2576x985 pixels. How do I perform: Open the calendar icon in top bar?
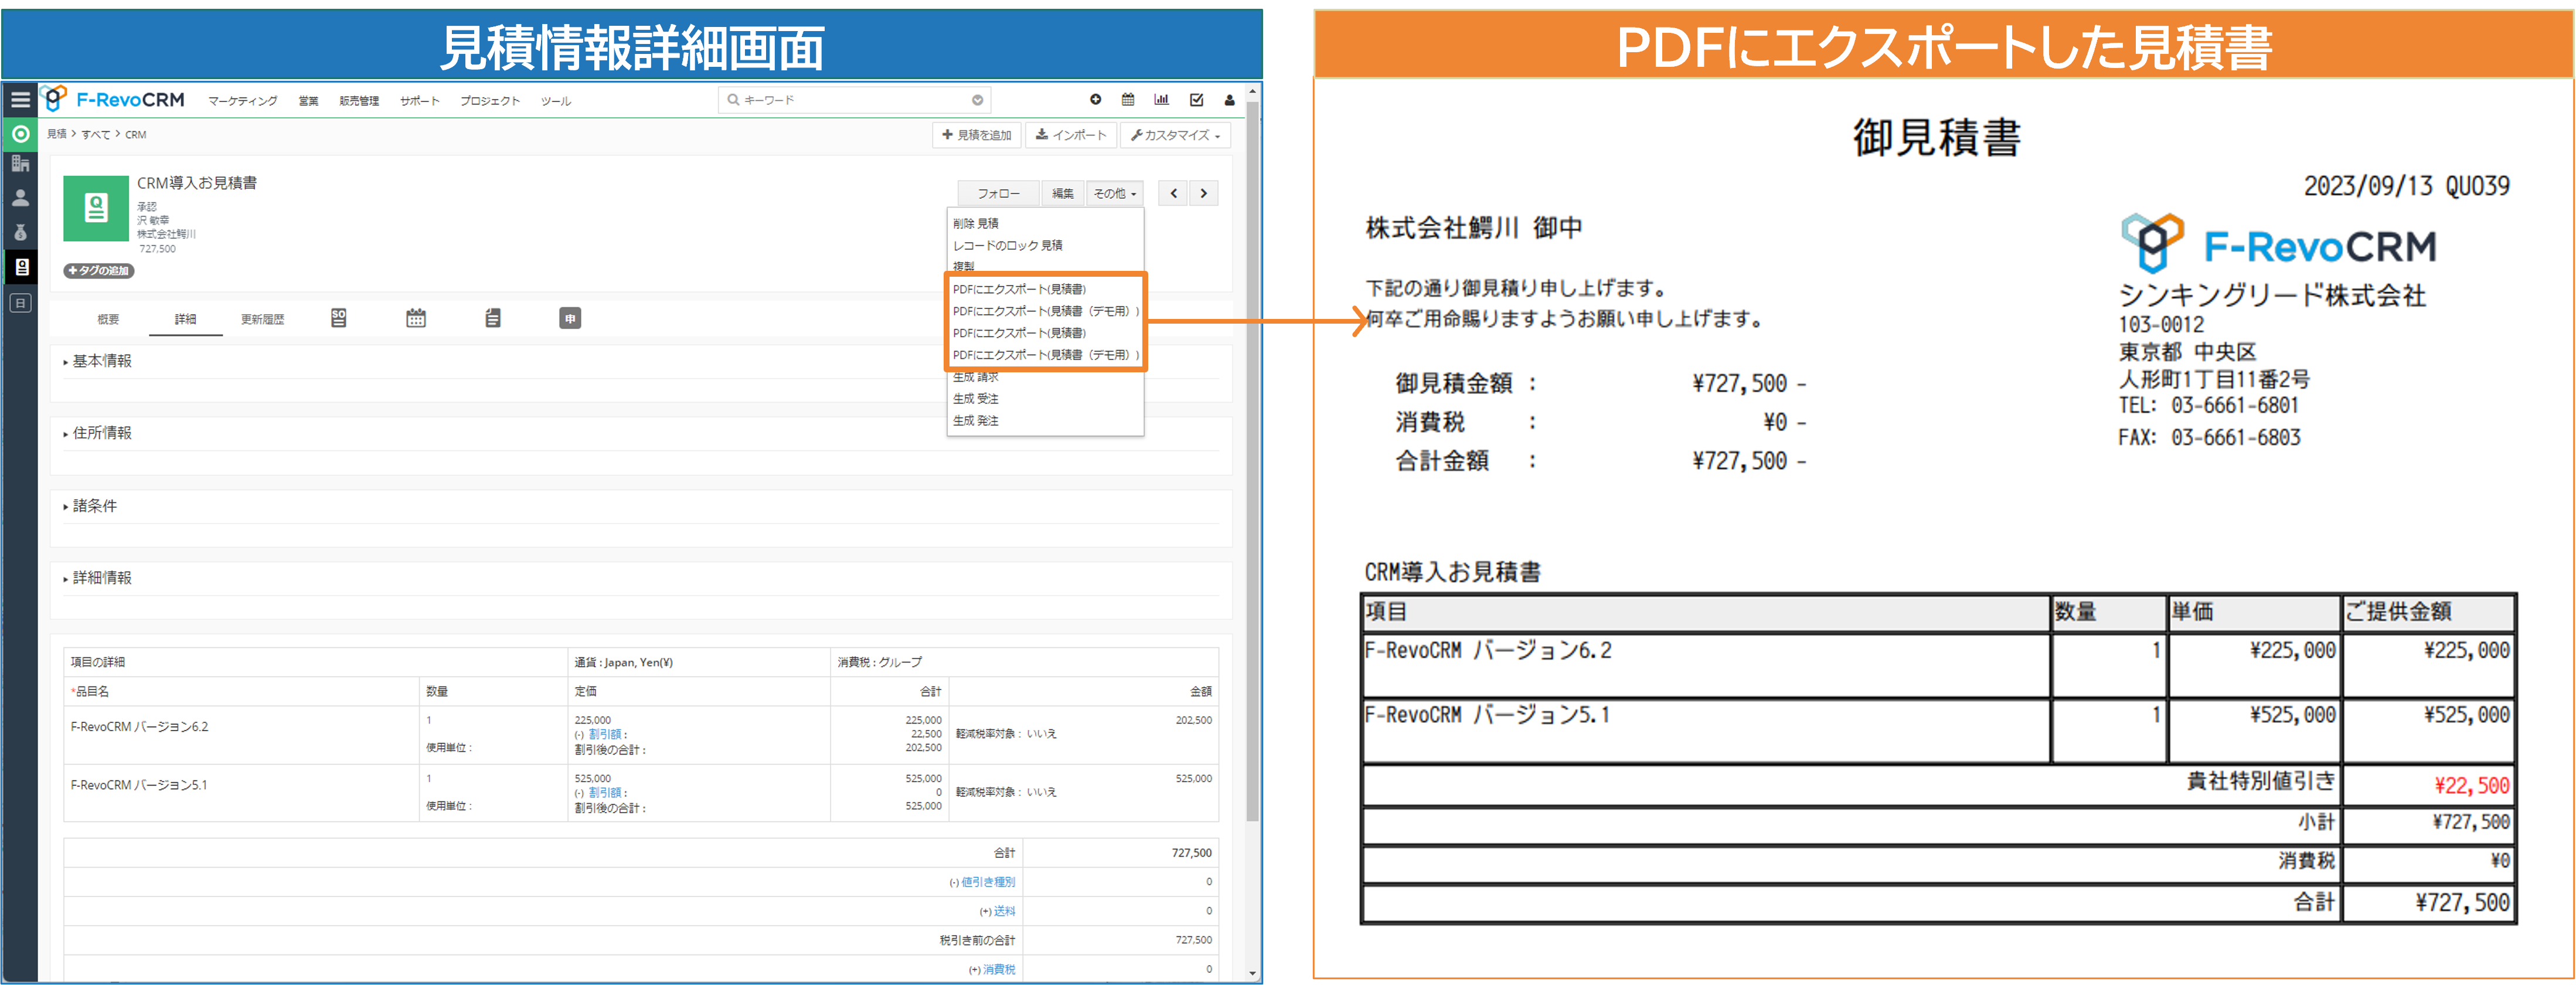point(1128,100)
